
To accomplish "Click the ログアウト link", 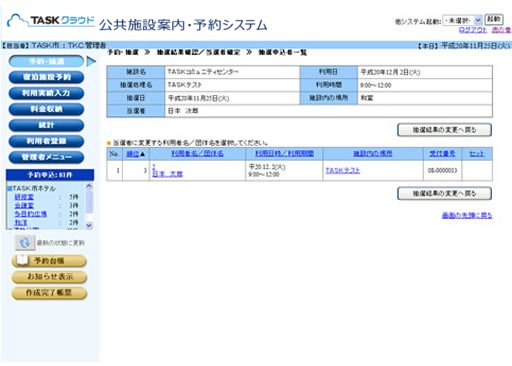I will [473, 30].
